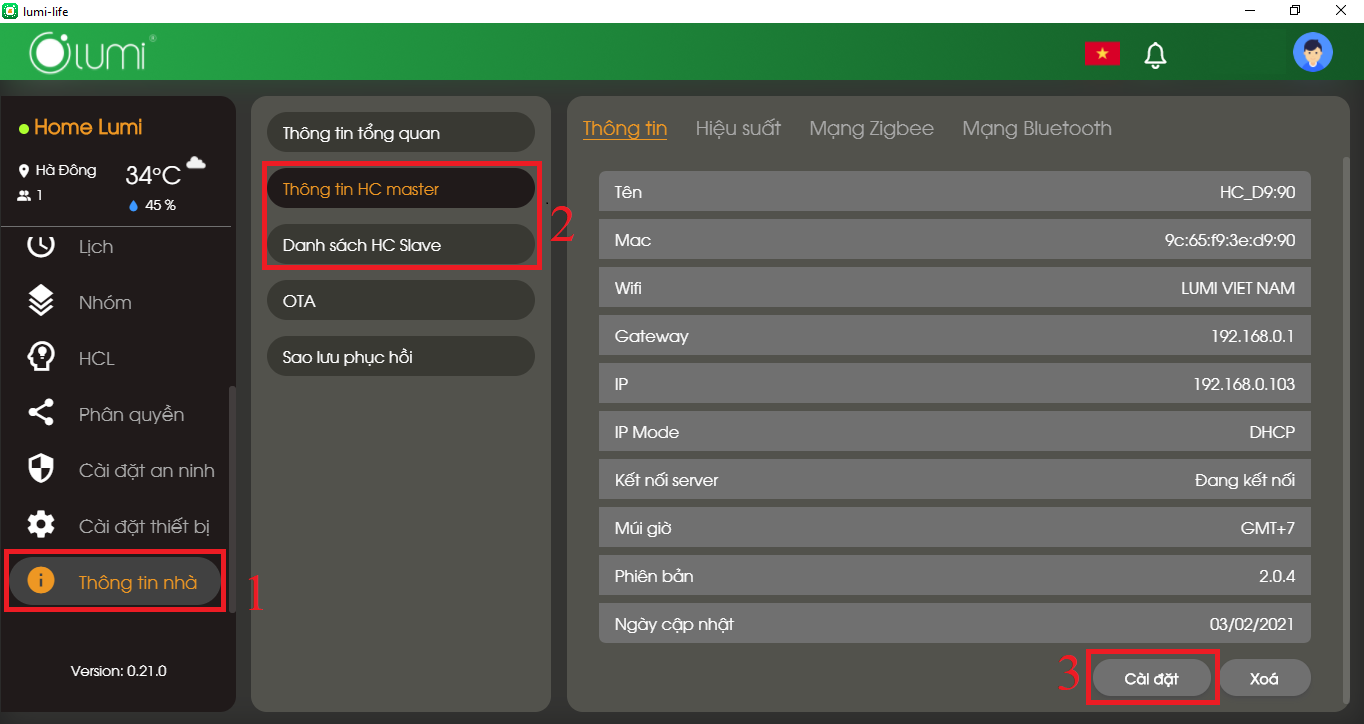Click the LUMI VIET NAM wifi value
The height and width of the screenshot is (724, 1364).
pyautogui.click(x=1238, y=288)
